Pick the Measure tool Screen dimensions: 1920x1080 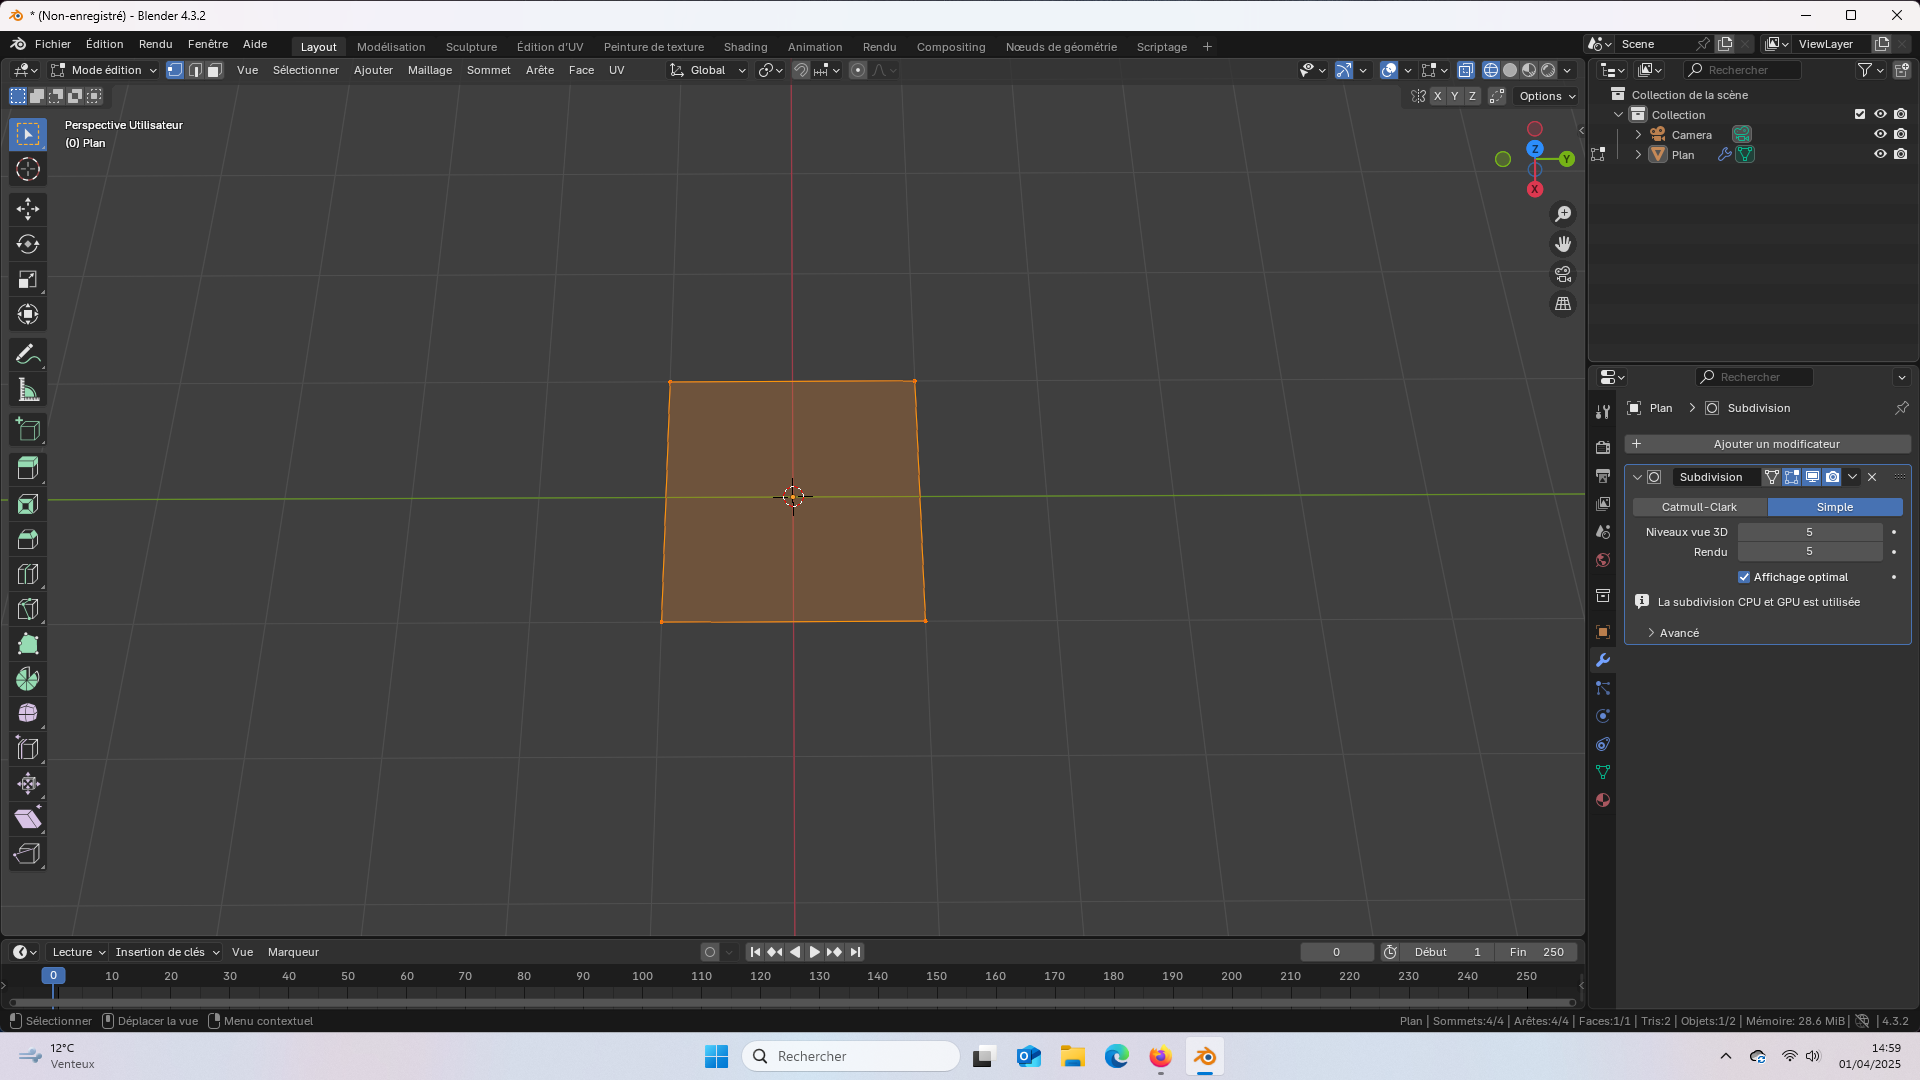pos(28,390)
